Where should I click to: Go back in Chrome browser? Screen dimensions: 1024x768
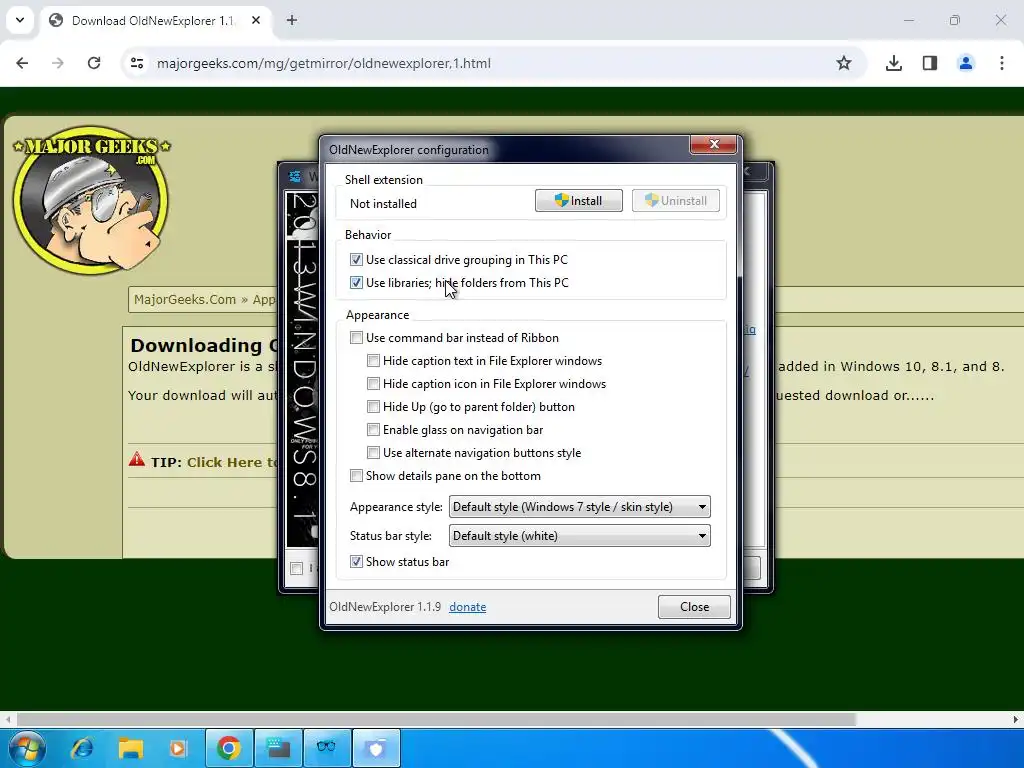pos(22,63)
